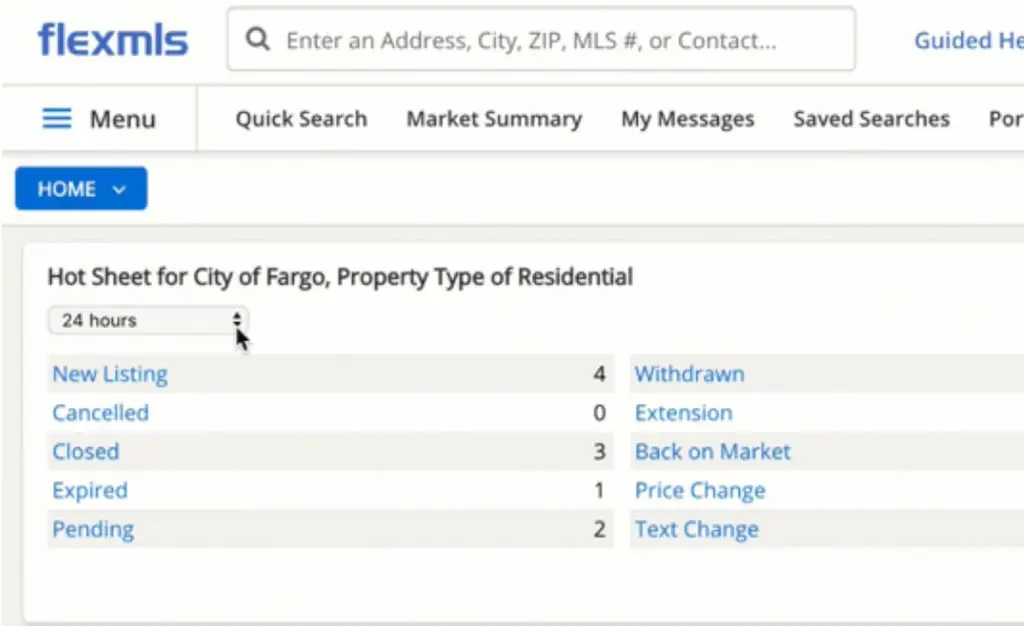This screenshot has height=626, width=1024.
Task: Open Price Change listings
Action: click(x=700, y=491)
